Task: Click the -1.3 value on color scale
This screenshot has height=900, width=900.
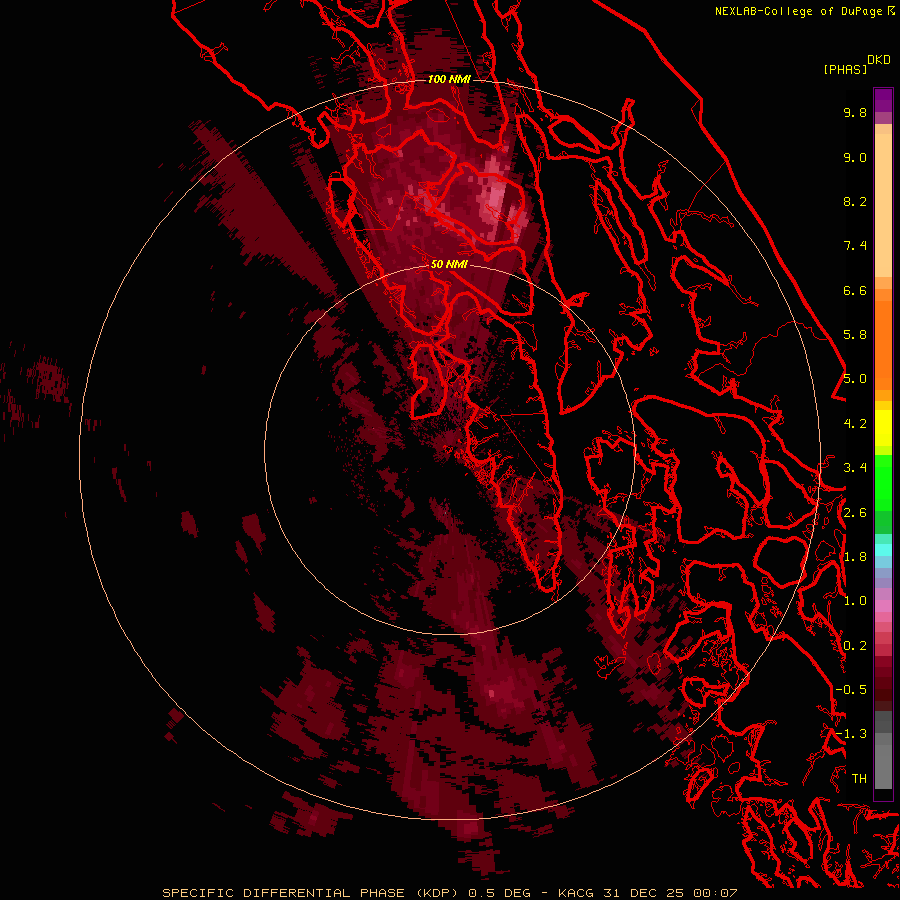Action: coord(851,734)
